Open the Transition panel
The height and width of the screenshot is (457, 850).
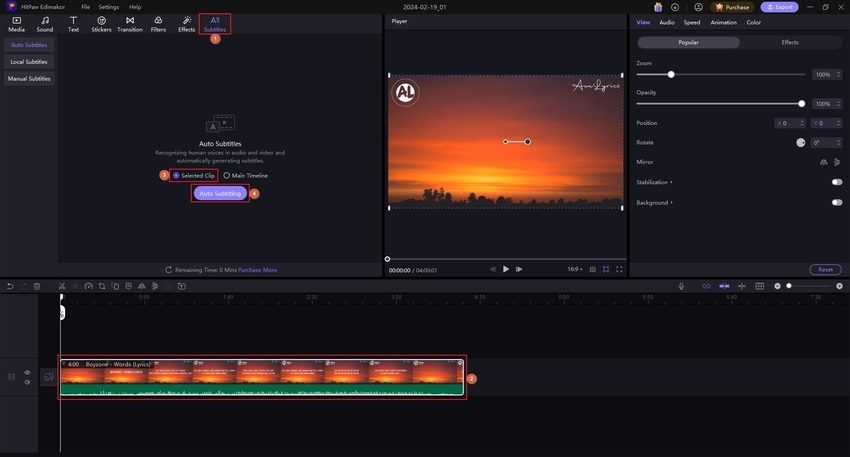point(130,24)
